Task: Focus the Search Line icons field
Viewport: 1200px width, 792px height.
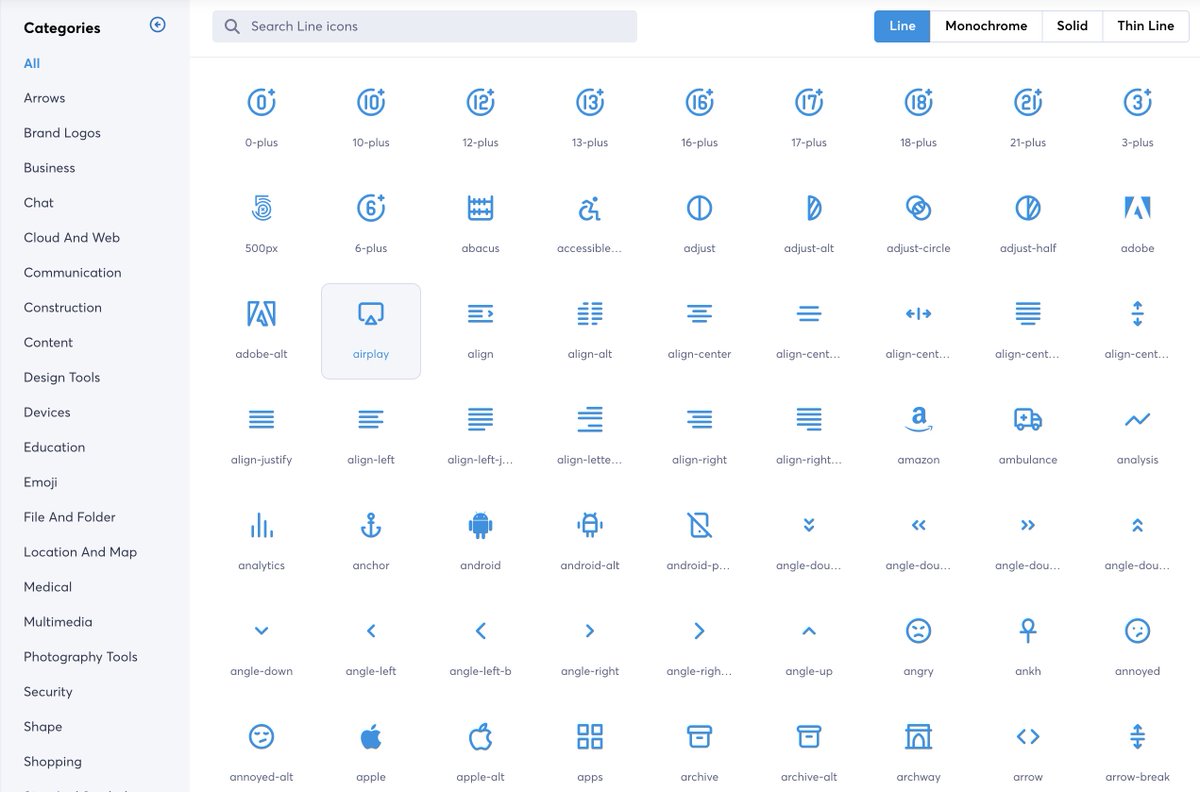Action: click(424, 26)
